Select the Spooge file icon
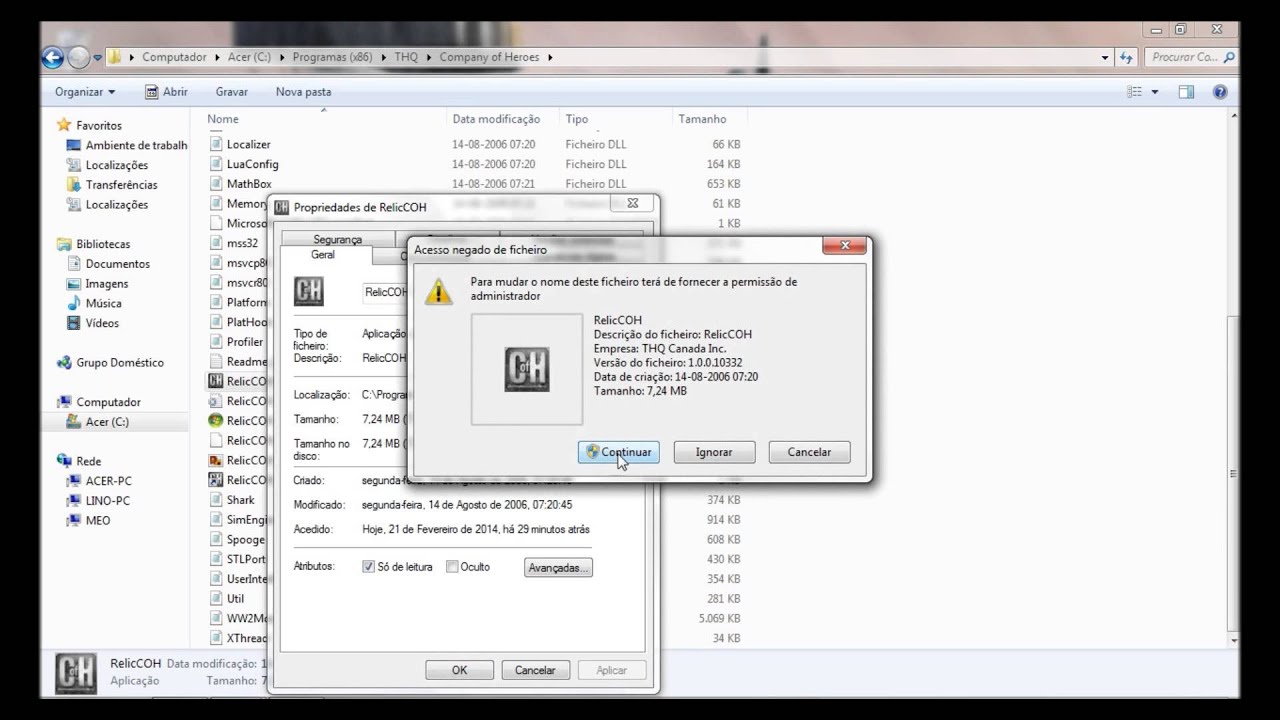 pyautogui.click(x=216, y=540)
